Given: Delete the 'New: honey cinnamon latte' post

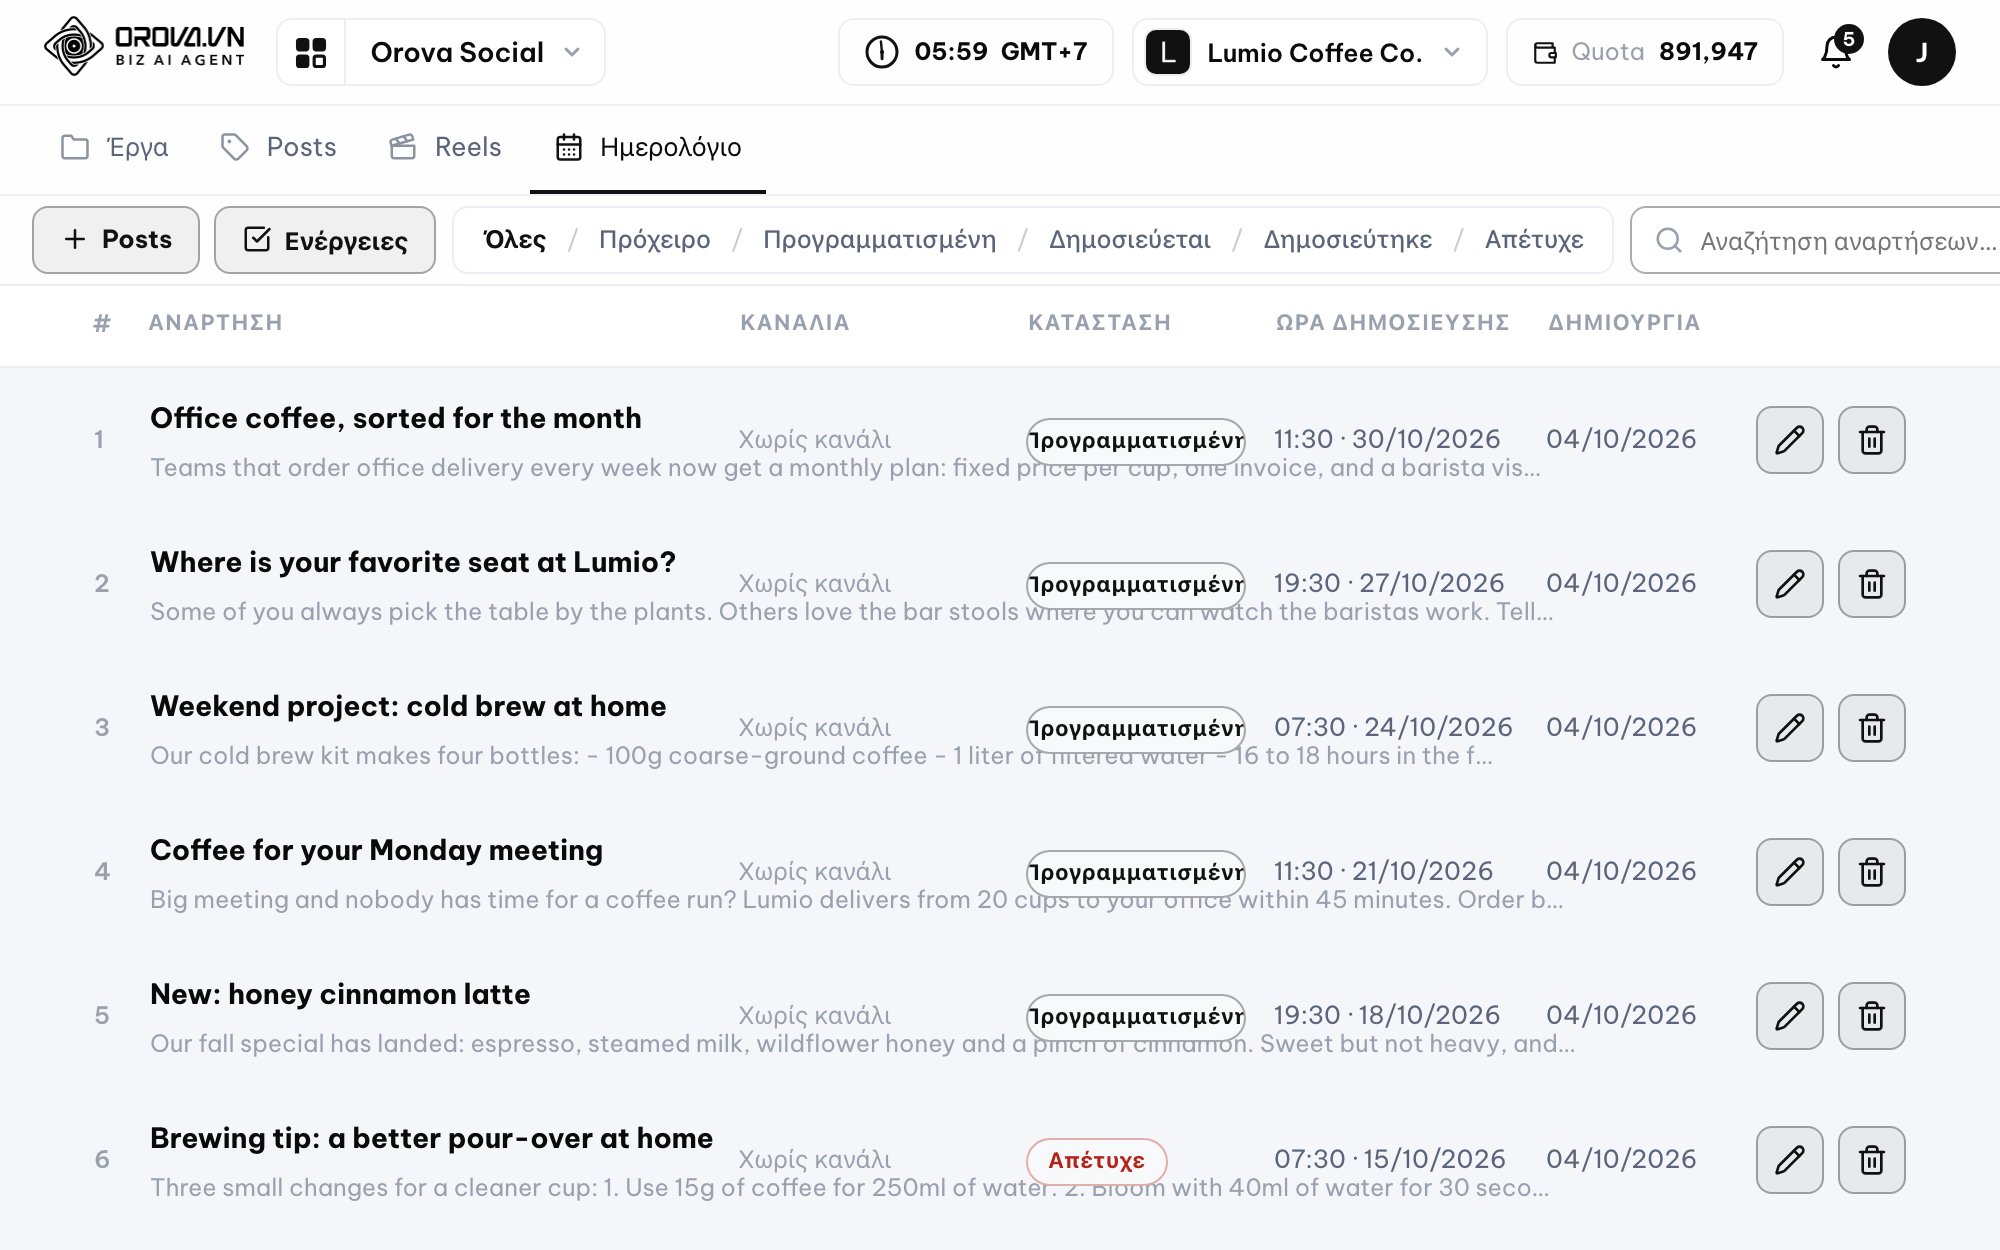Looking at the screenshot, I should pos(1872,1016).
